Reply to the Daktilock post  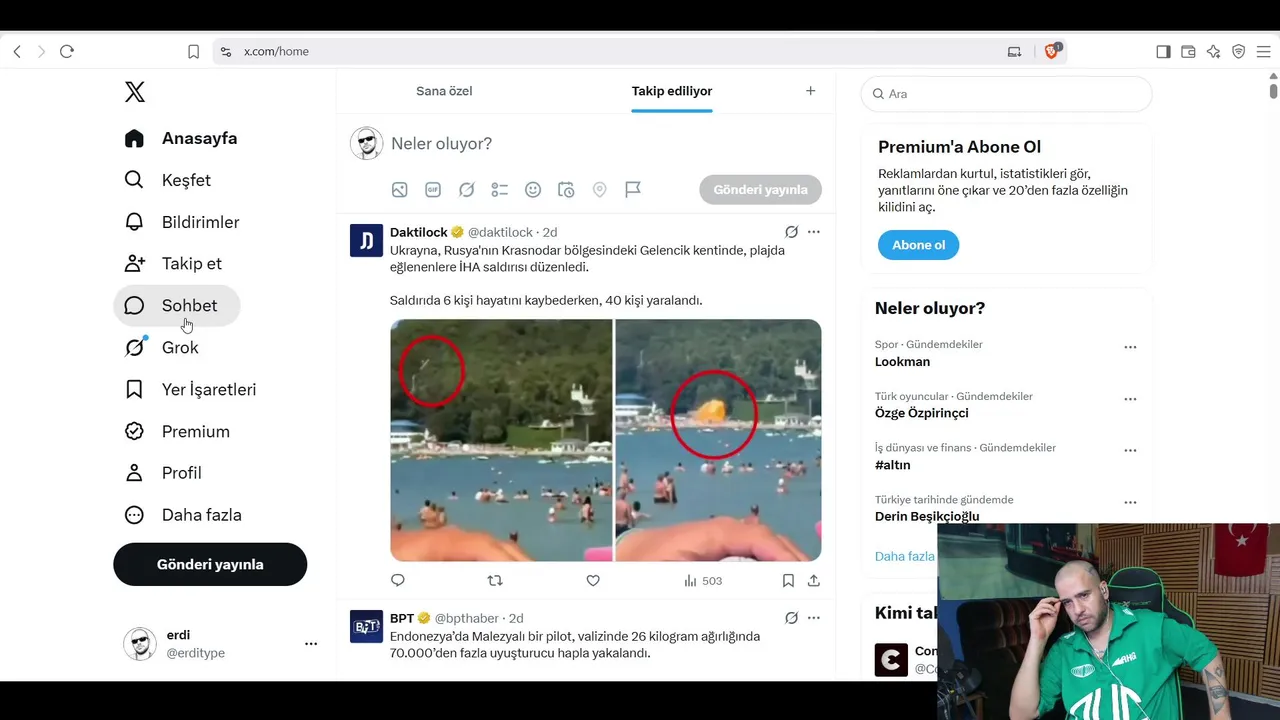[x=398, y=580]
